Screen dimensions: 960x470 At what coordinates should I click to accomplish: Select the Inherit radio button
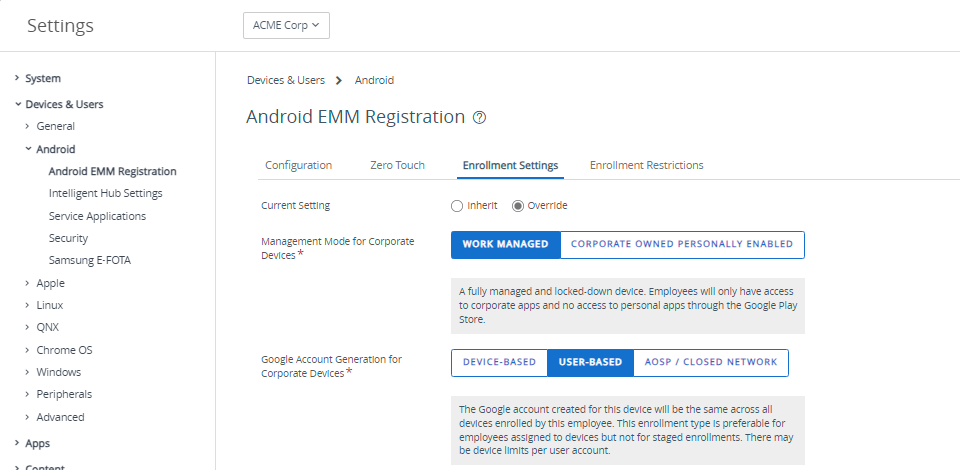(457, 206)
